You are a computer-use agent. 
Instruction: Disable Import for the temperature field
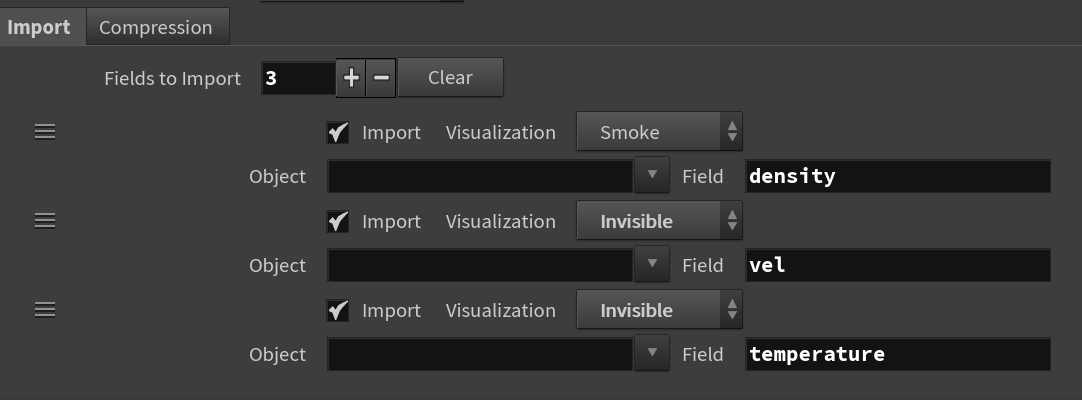pyautogui.click(x=338, y=310)
